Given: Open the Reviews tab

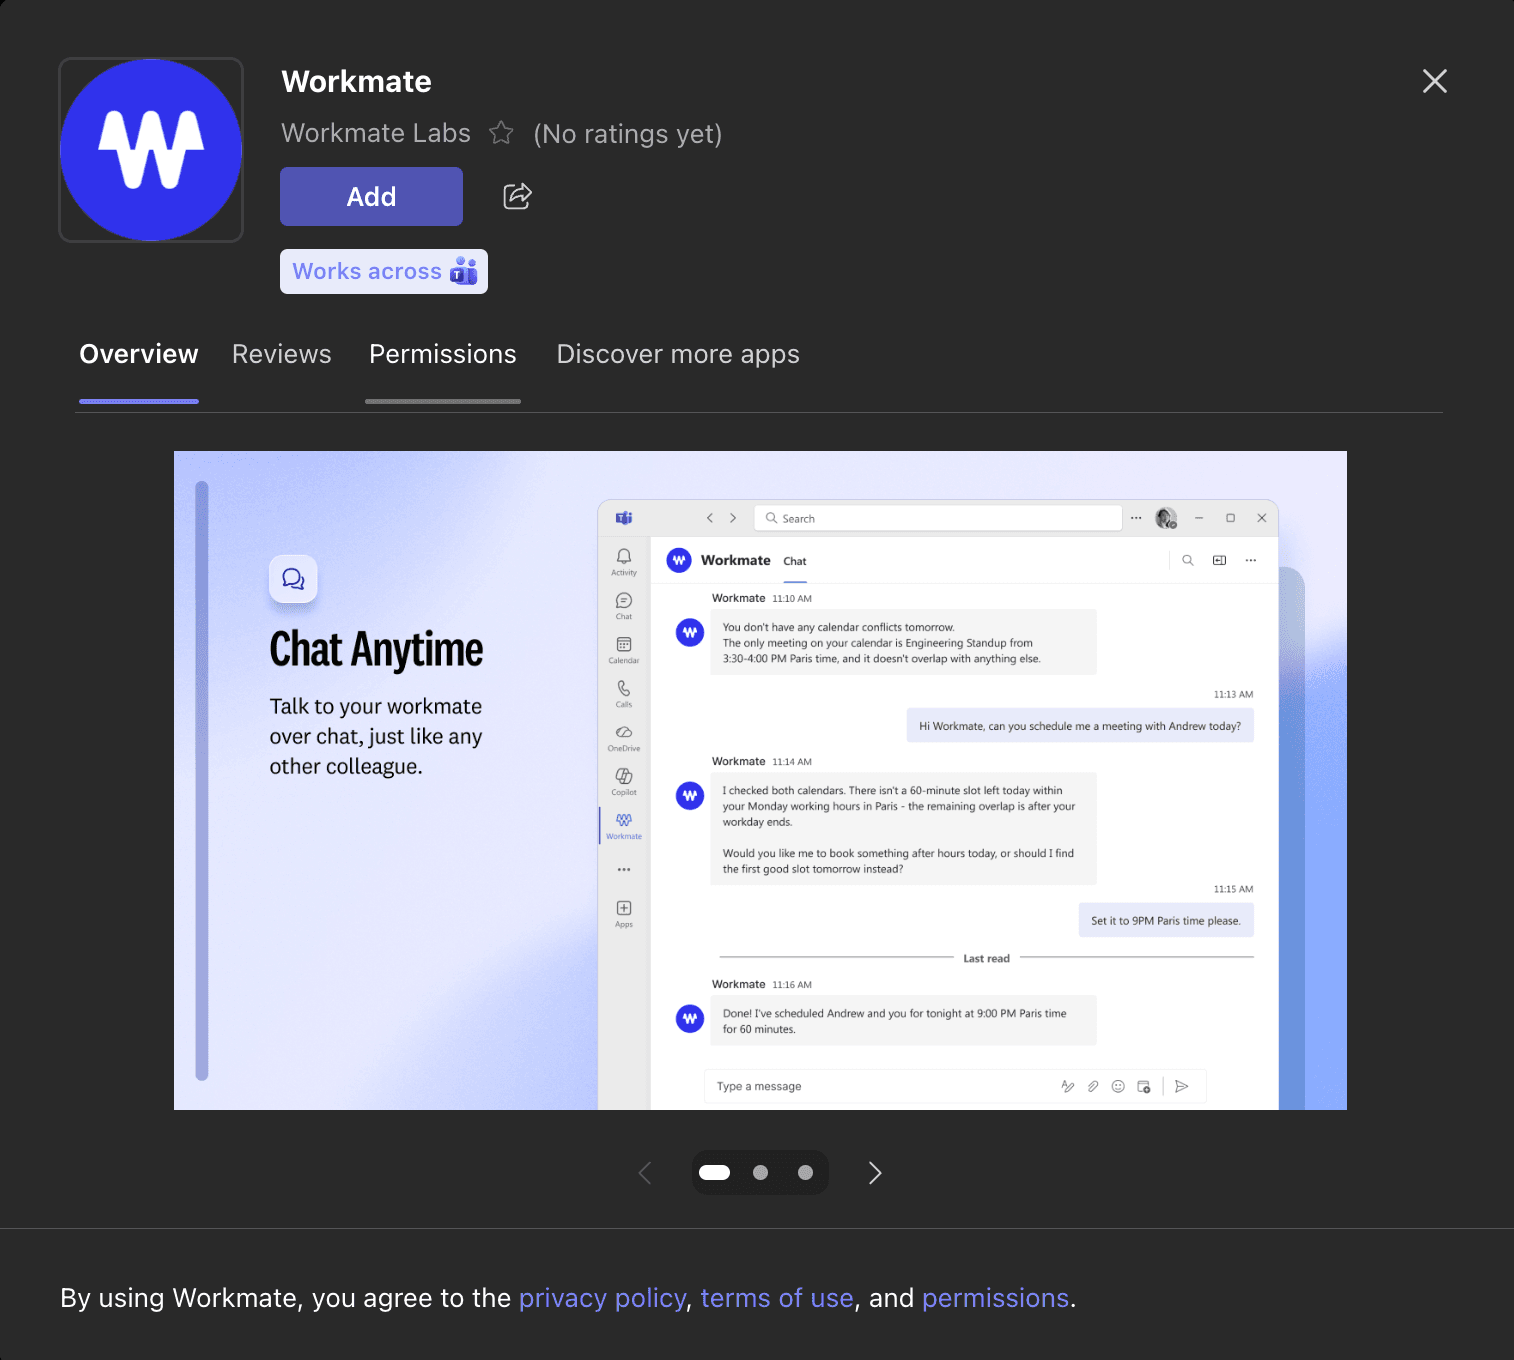Looking at the screenshot, I should [282, 354].
